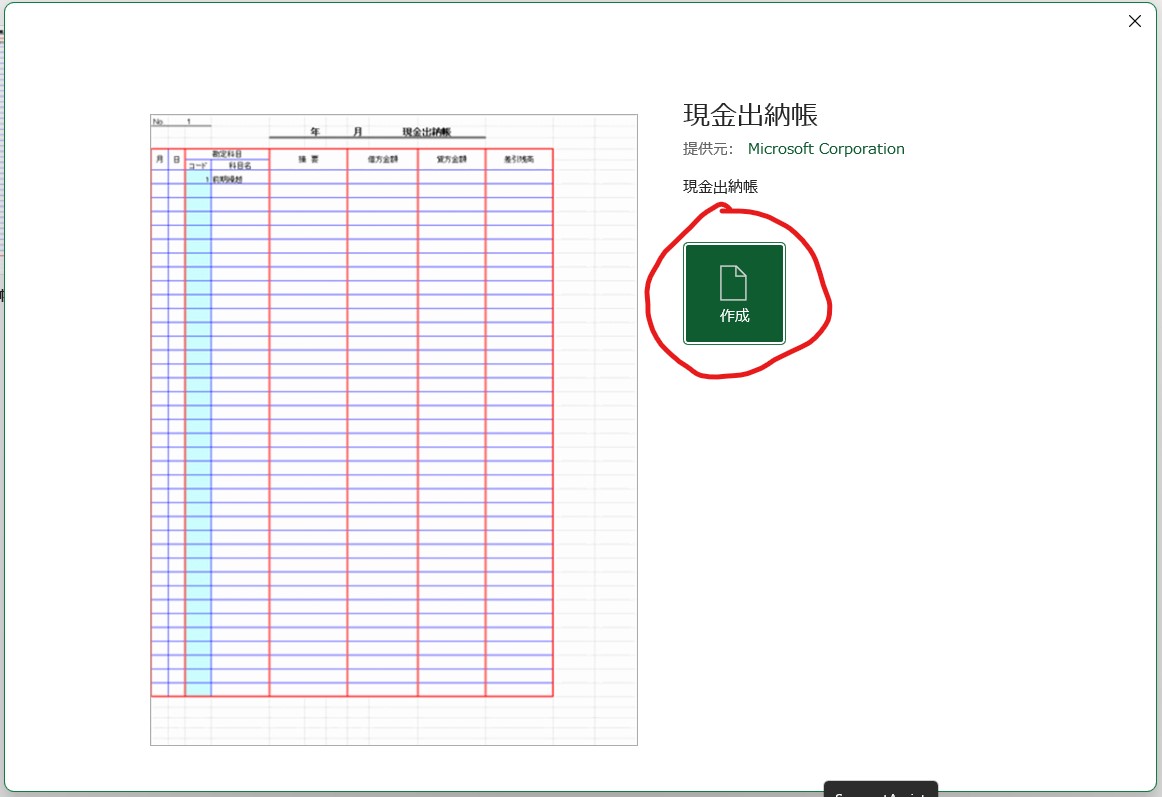Click the underlined 年 月 現金出納帳 preview title
Image resolution: width=1162 pixels, height=797 pixels.
tap(378, 132)
